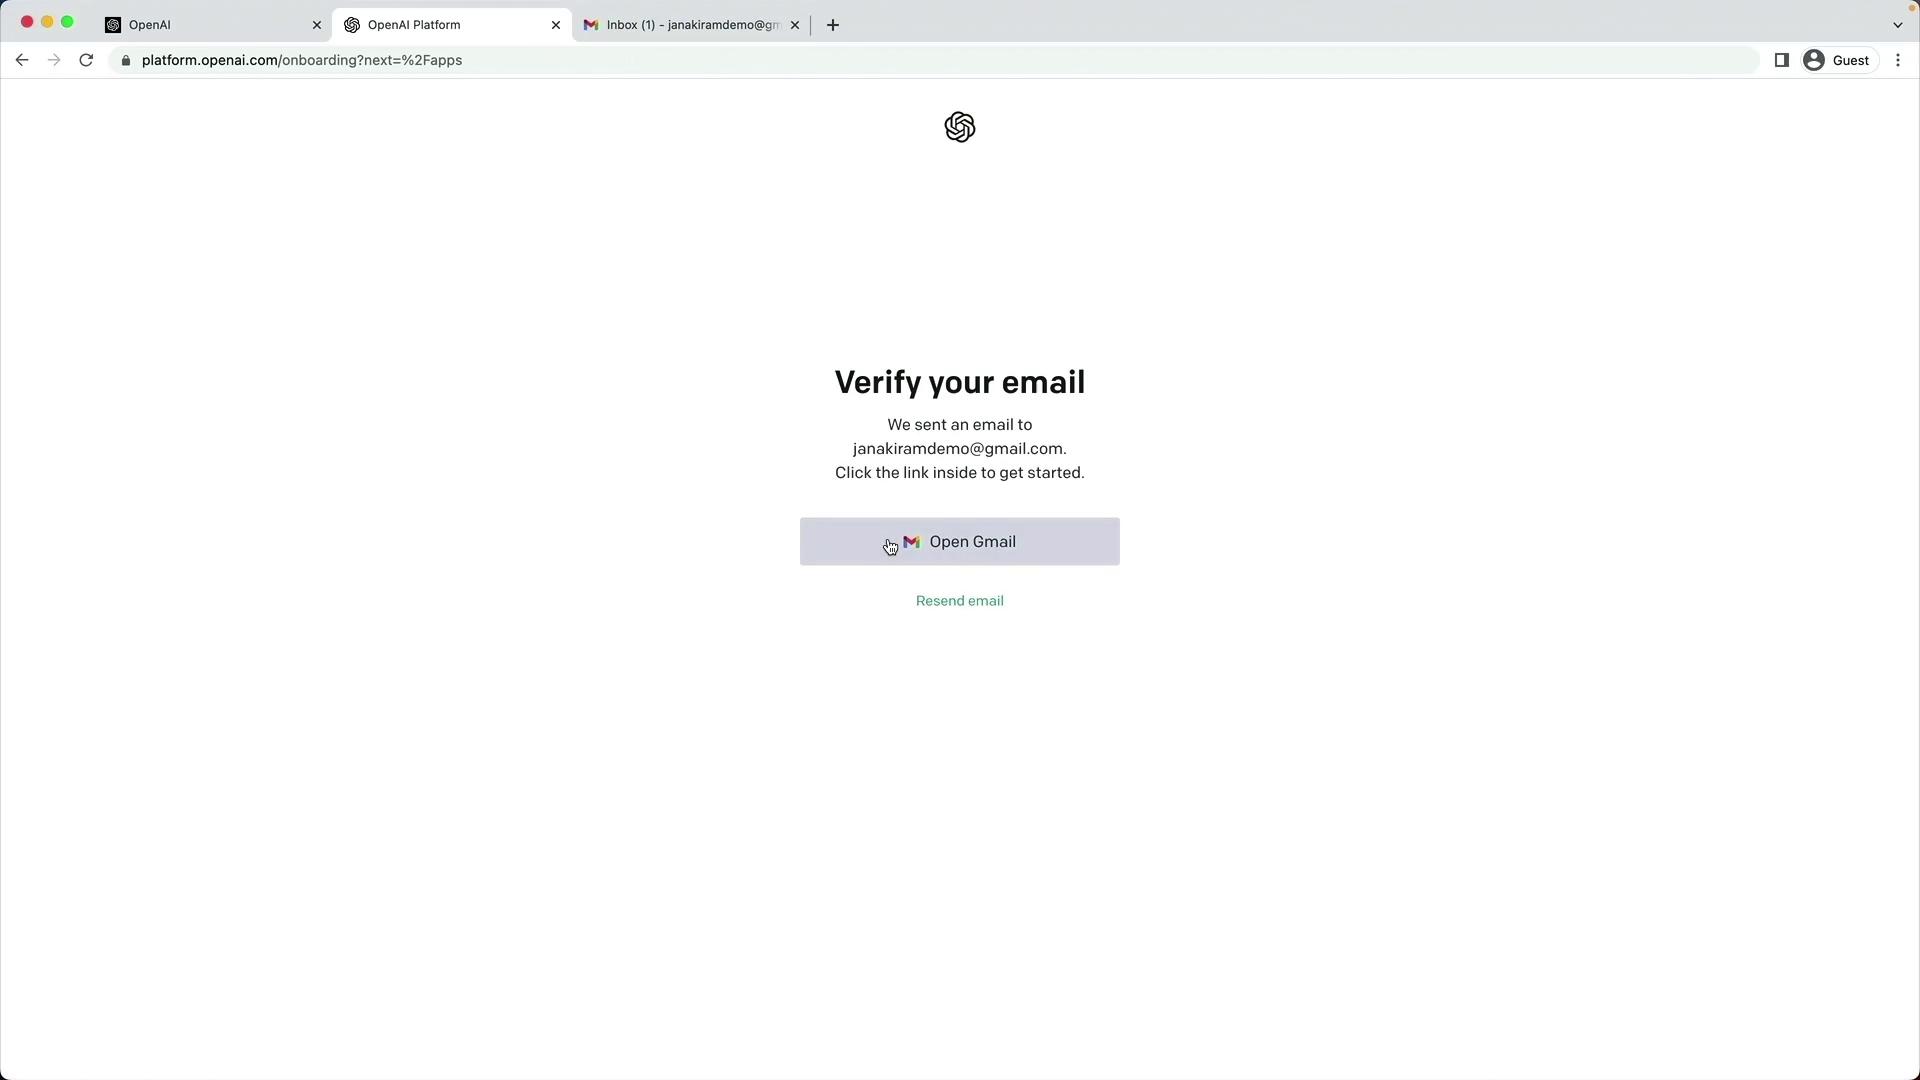
Task: Close the Gmail Inbox tab
Action: (795, 25)
